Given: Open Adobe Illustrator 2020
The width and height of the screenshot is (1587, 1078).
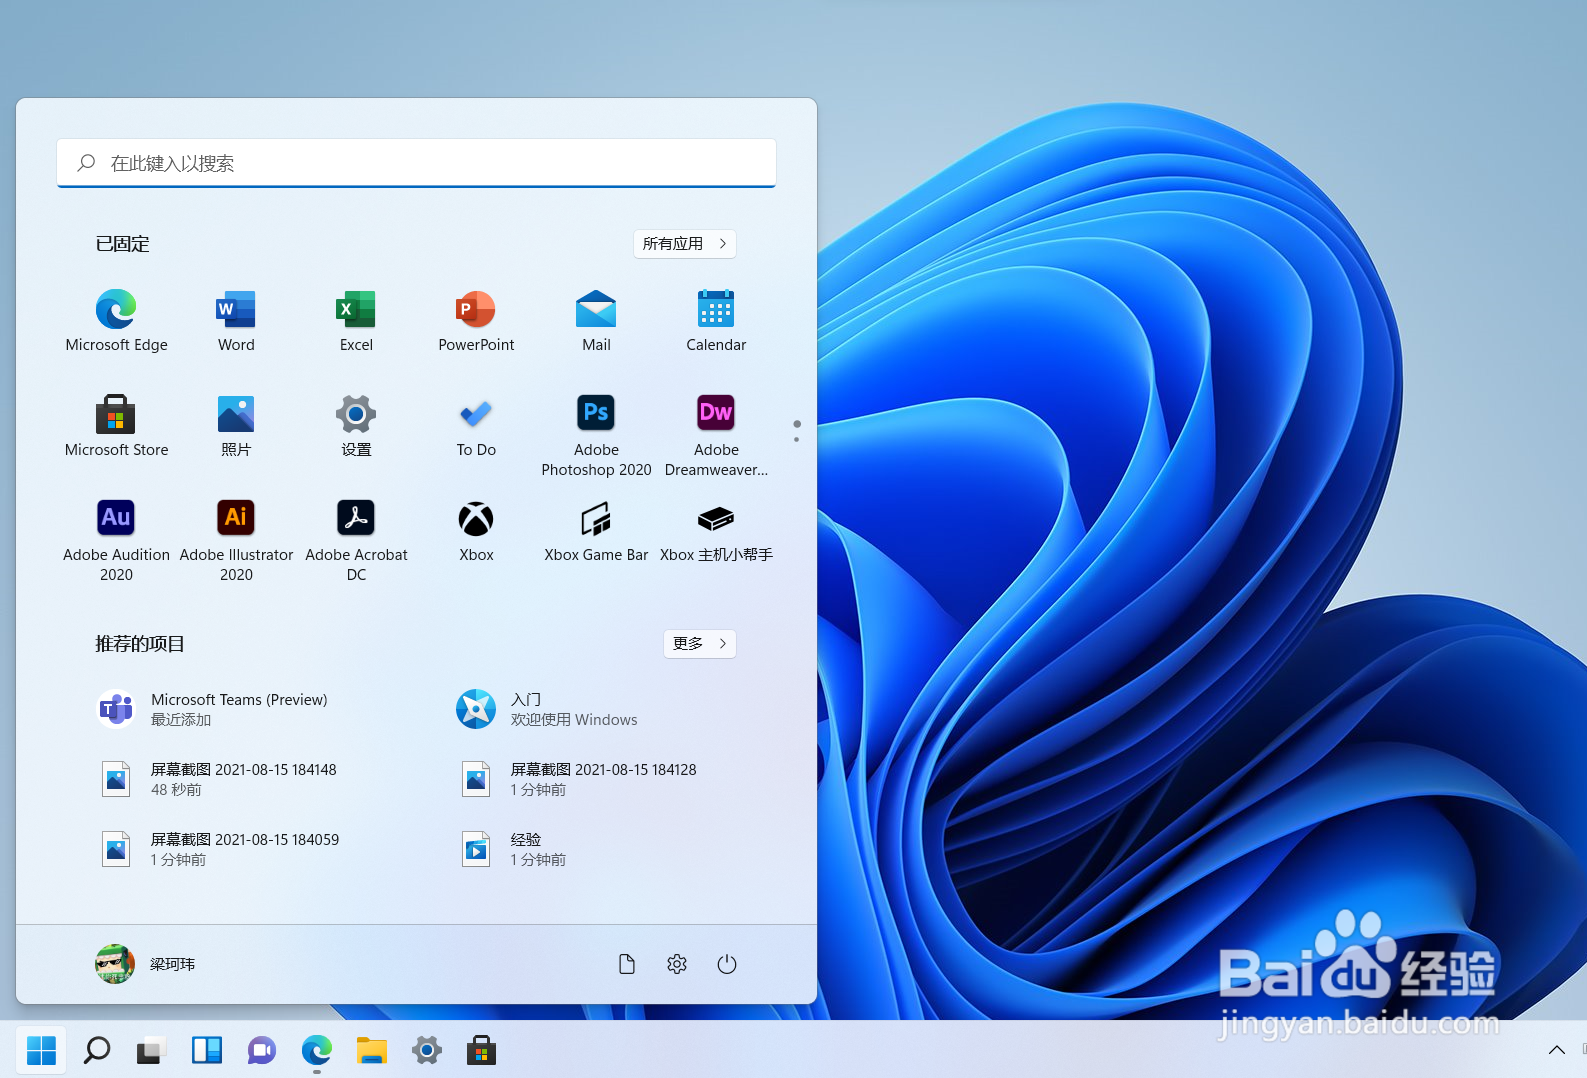Looking at the screenshot, I should point(236,541).
